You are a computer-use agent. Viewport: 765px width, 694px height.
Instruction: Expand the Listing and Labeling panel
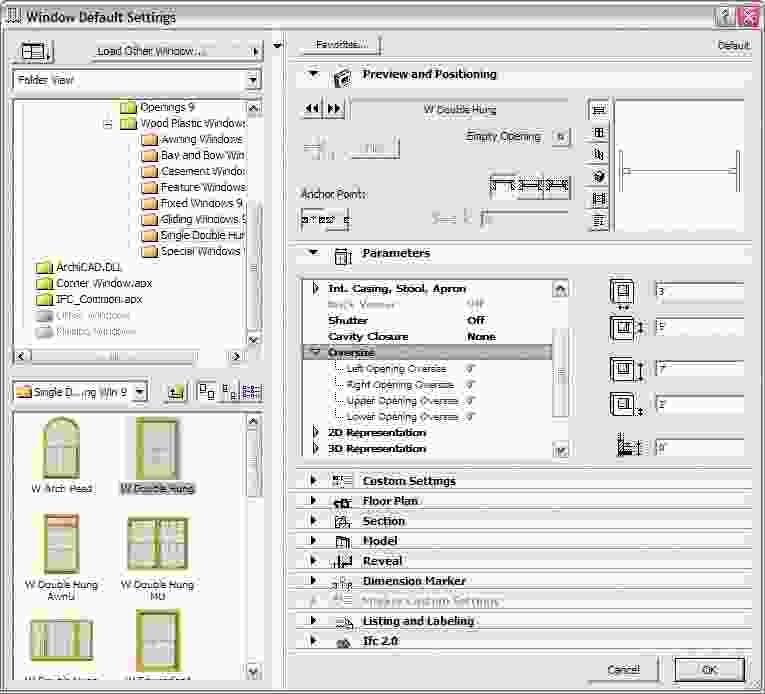[313, 620]
